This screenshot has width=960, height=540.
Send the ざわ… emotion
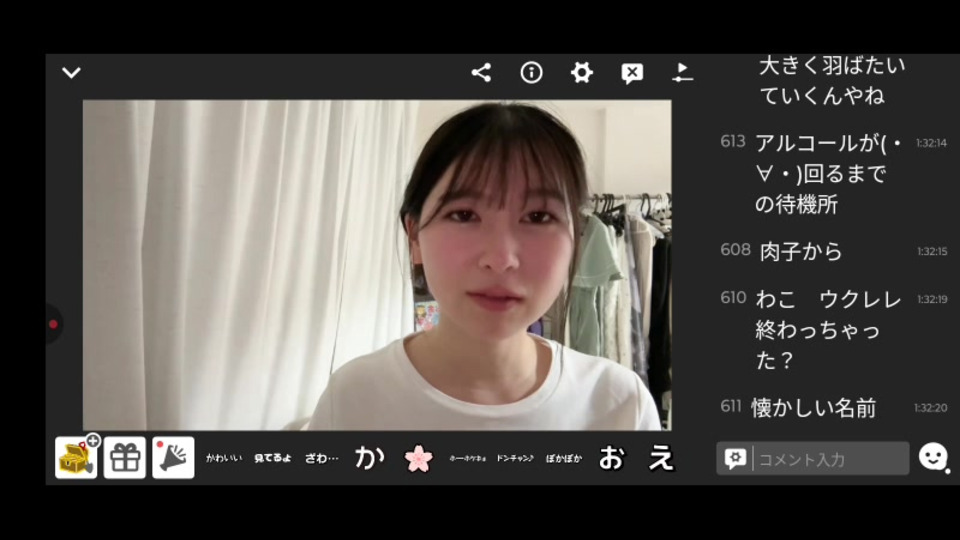pyautogui.click(x=321, y=458)
